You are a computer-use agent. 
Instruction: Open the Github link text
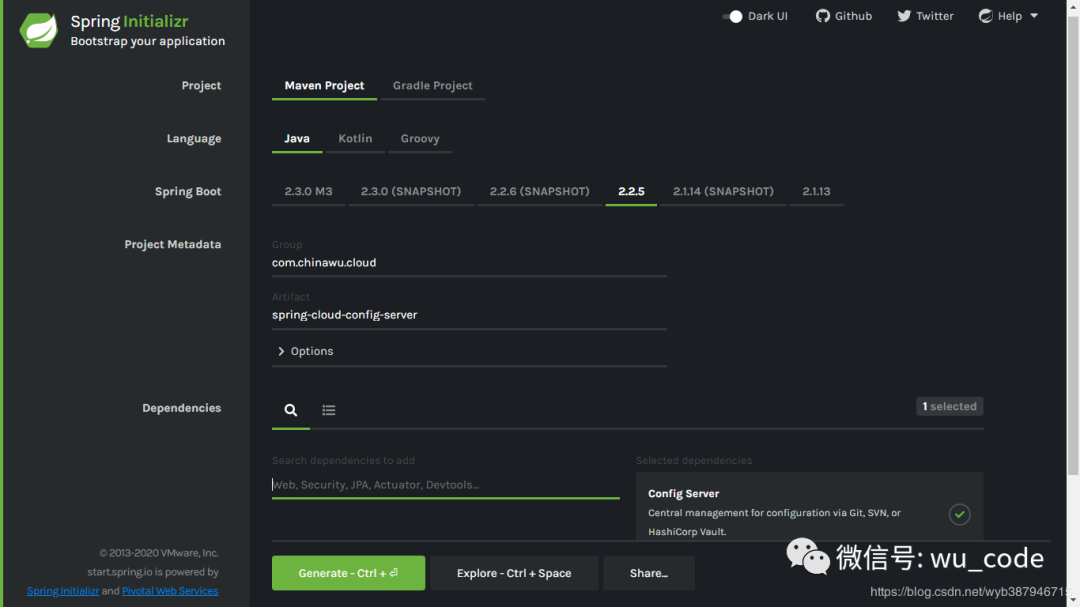click(x=853, y=16)
